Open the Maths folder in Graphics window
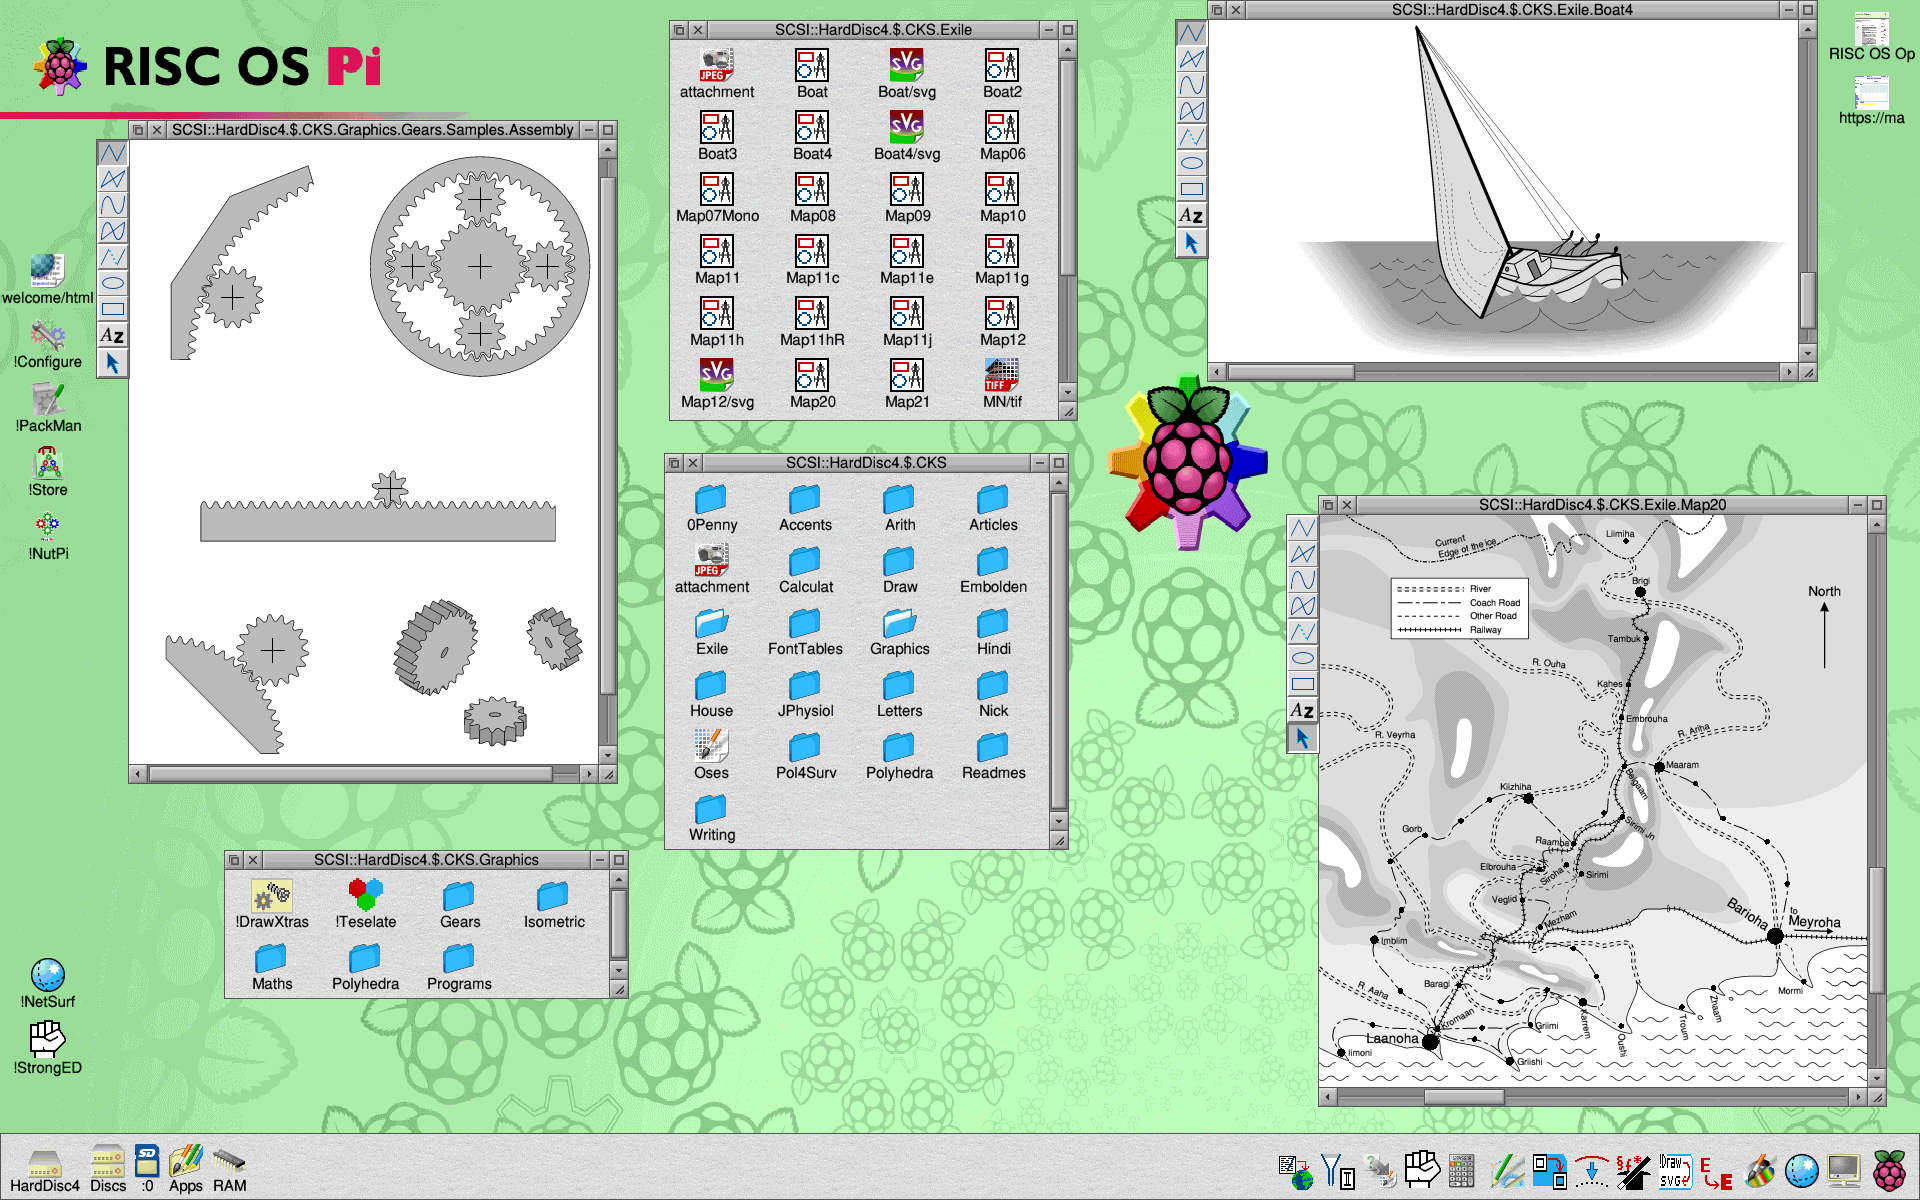The width and height of the screenshot is (1920, 1200). tap(272, 967)
